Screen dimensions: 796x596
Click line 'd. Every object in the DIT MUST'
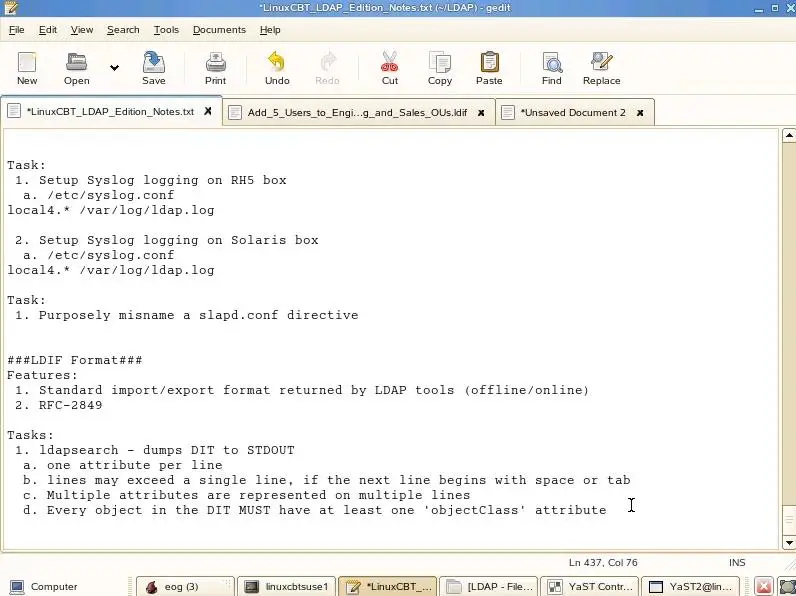(315, 510)
